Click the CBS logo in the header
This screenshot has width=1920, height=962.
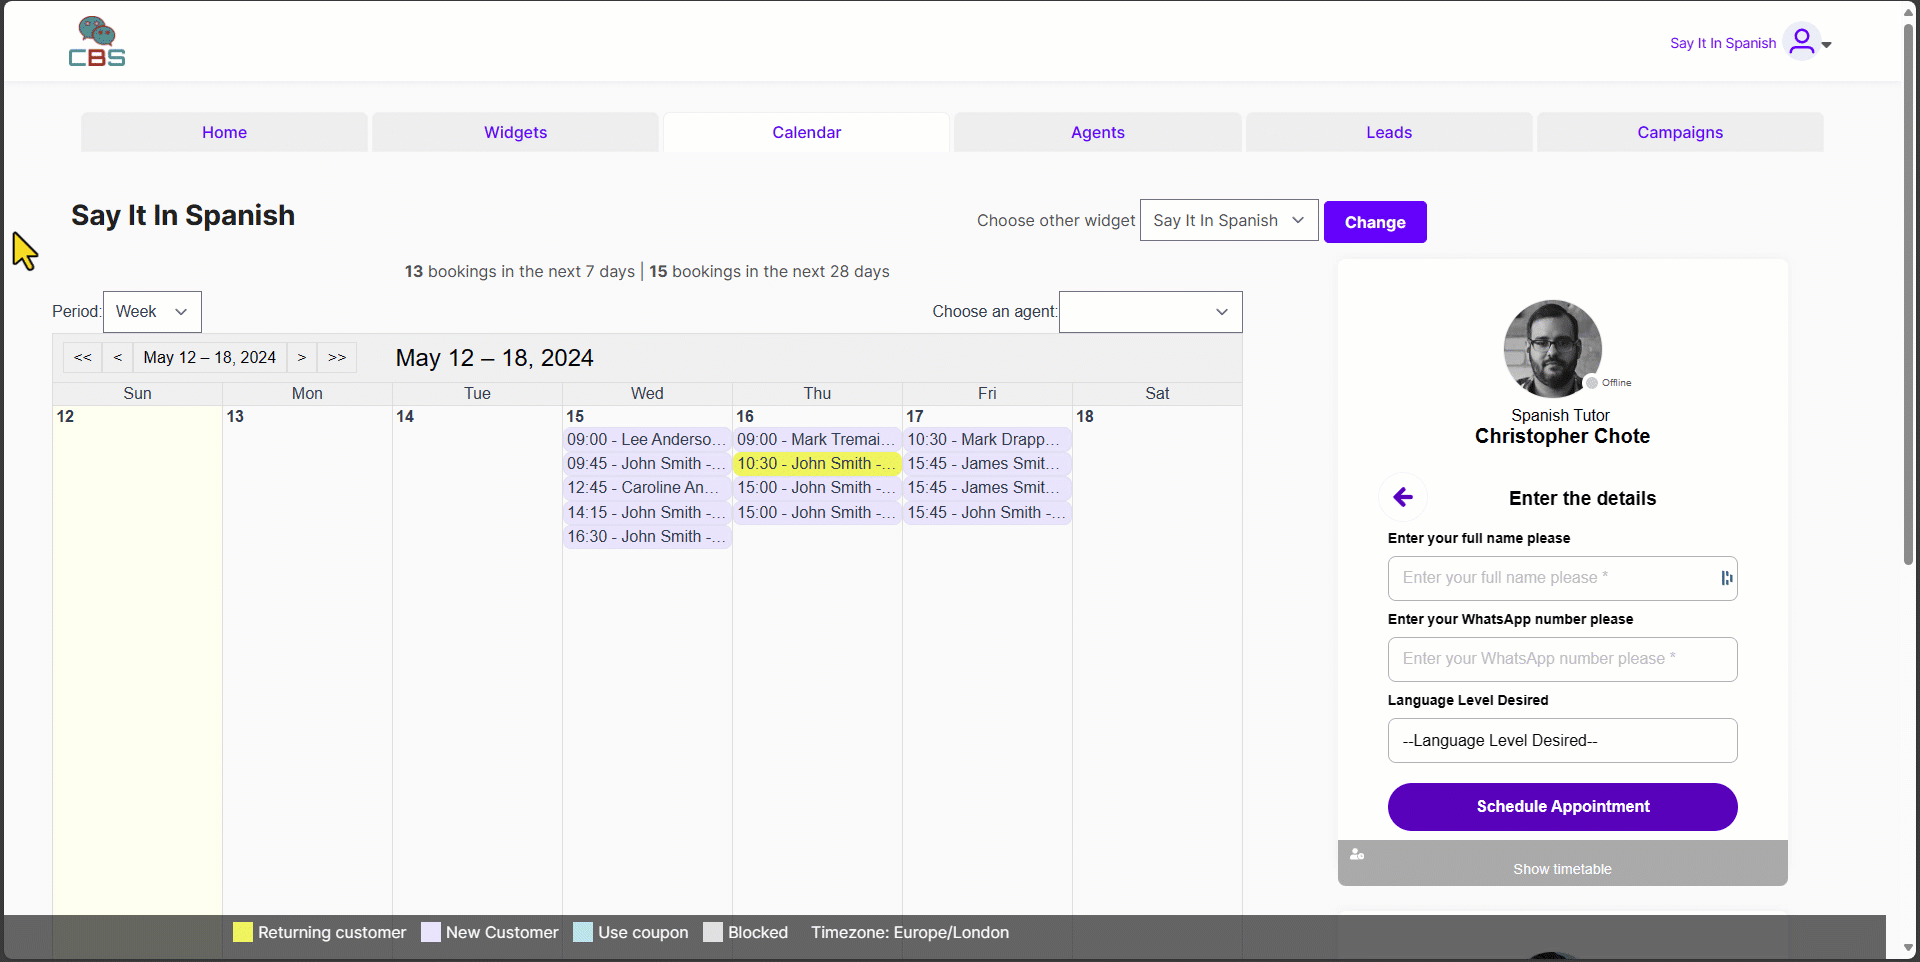[x=97, y=41]
